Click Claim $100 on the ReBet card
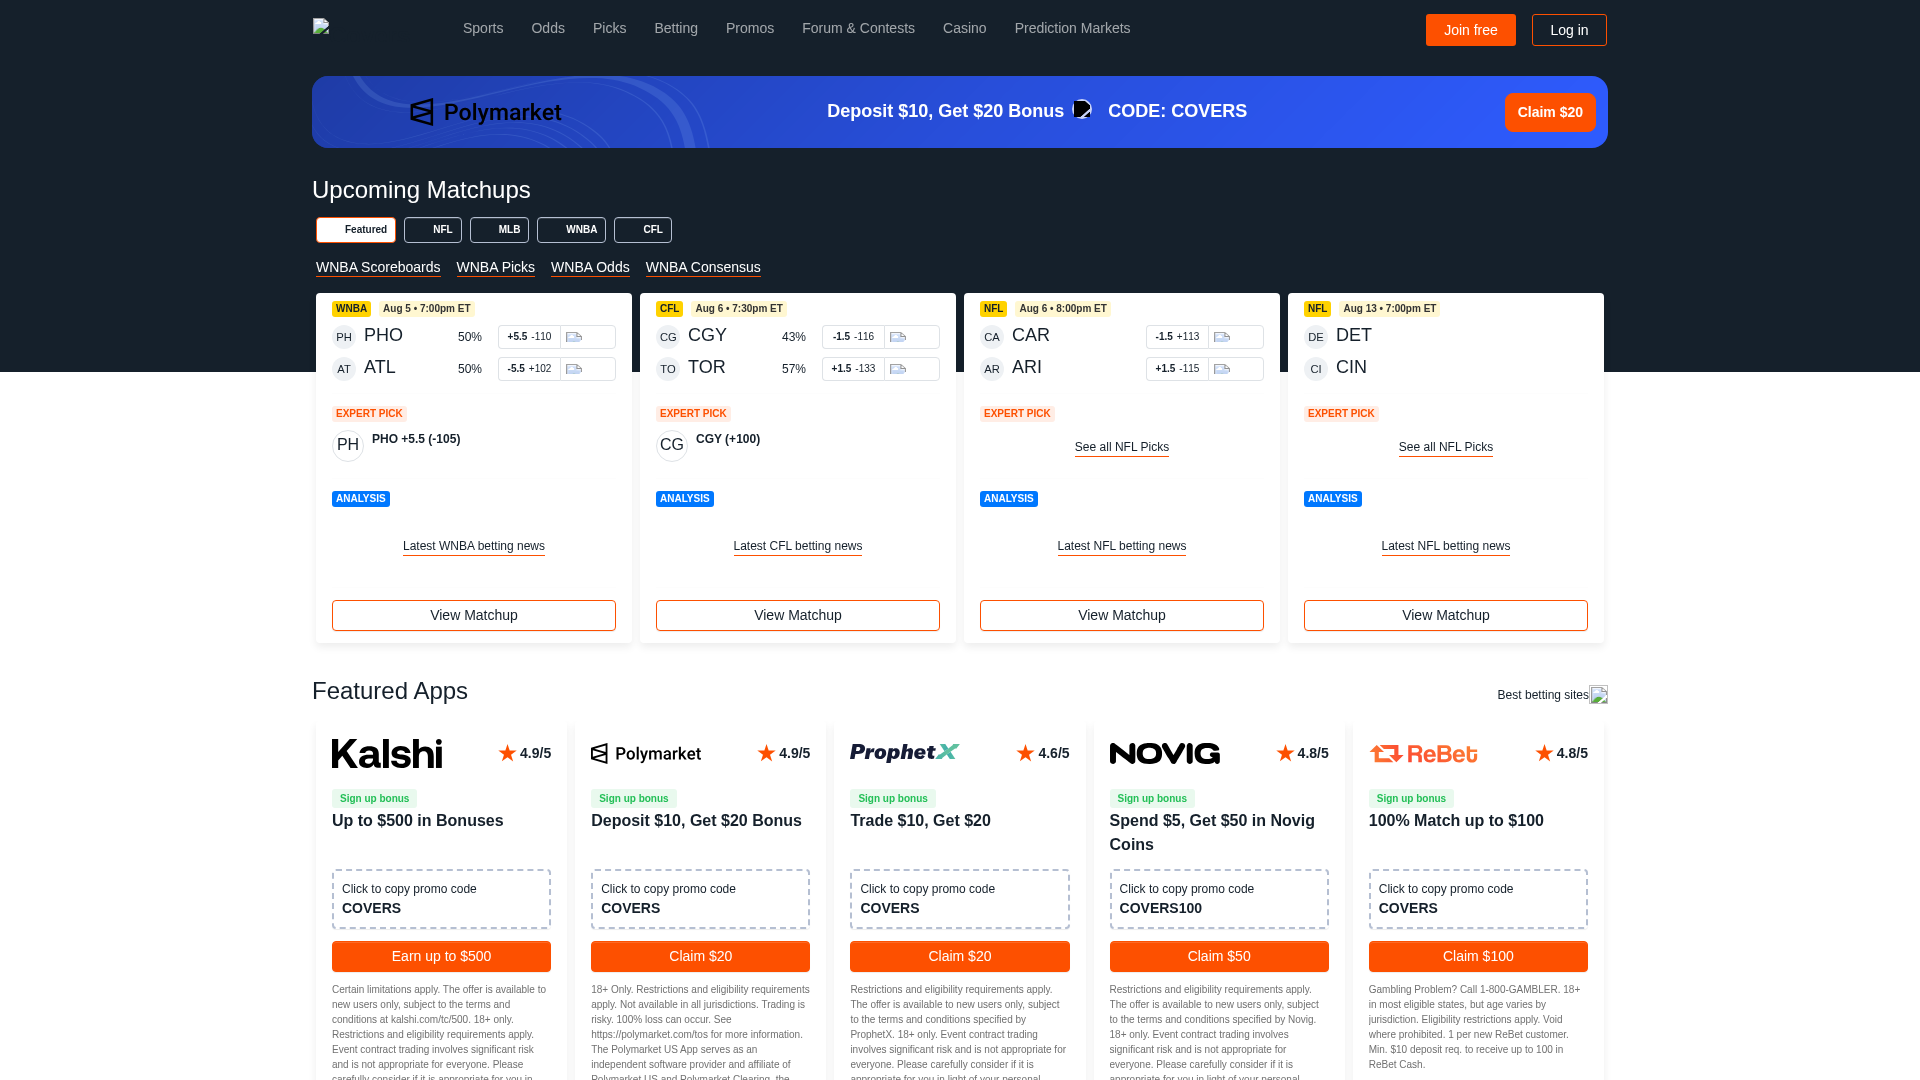This screenshot has height=1080, width=1920. (x=1478, y=956)
